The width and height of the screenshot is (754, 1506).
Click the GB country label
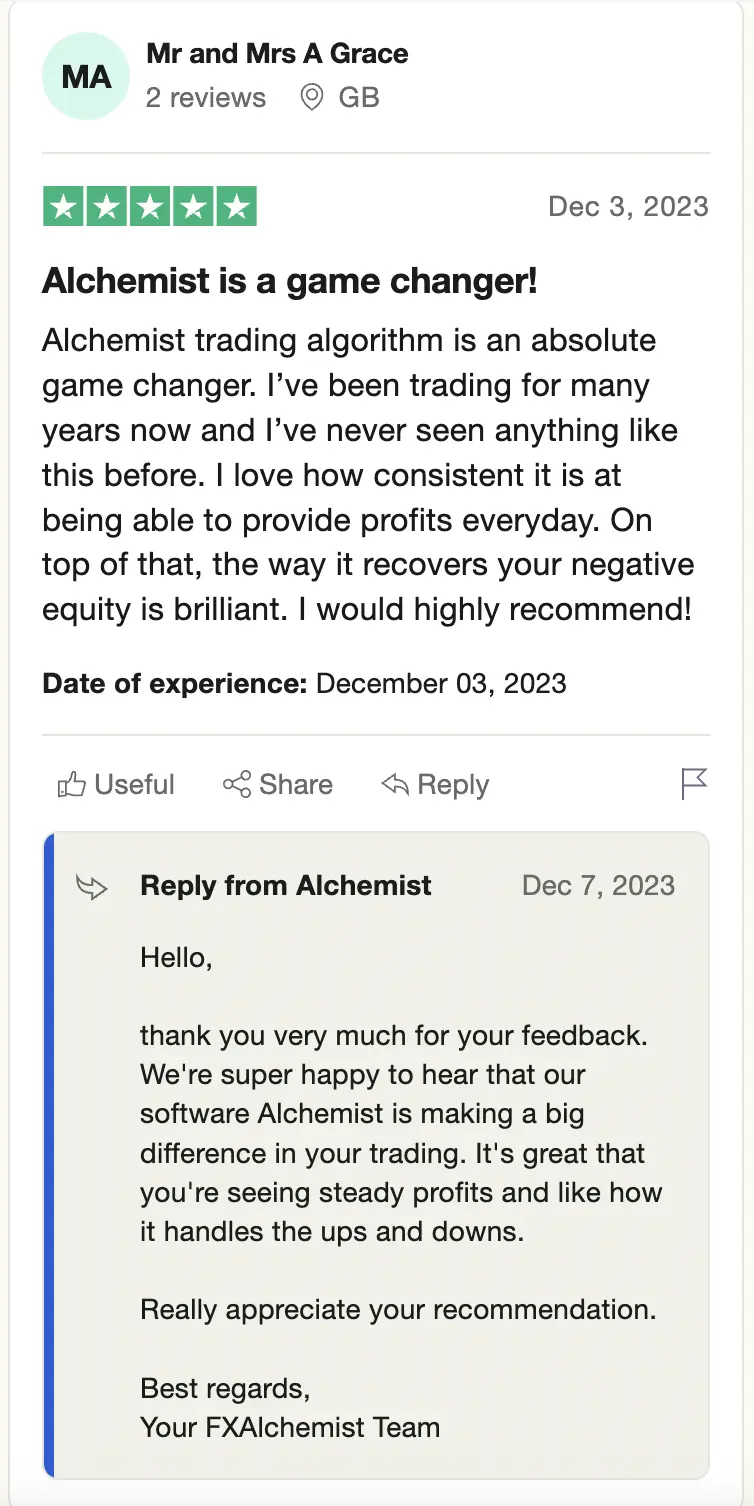[359, 98]
